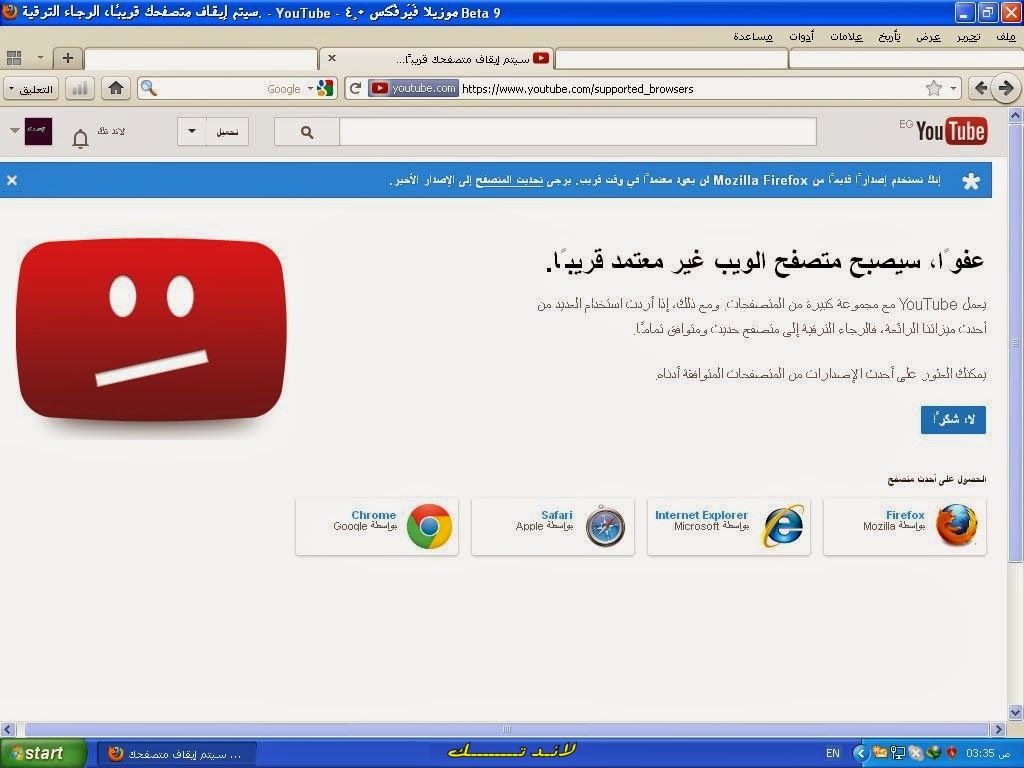Screen dimensions: 1024x768
Task: Click the تحديث المتصفح link in banner
Action: pos(509,180)
